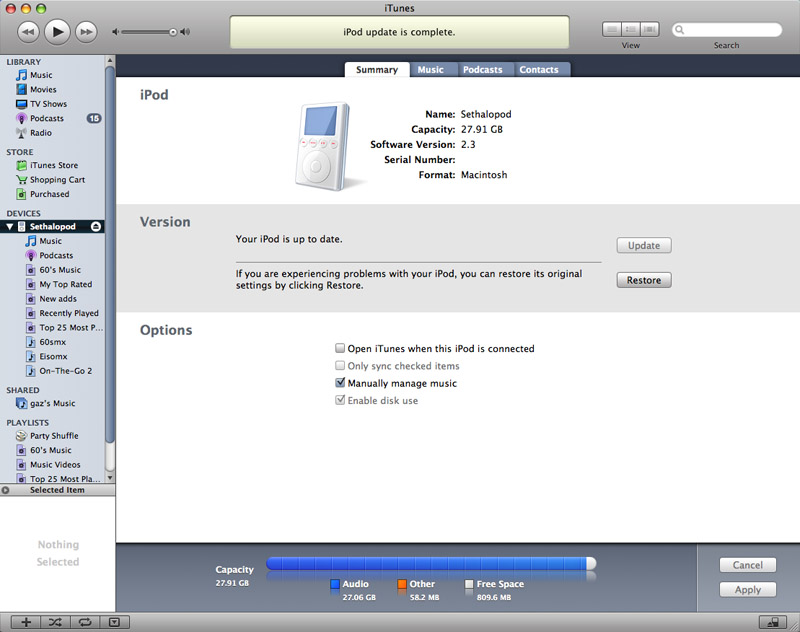Image resolution: width=800 pixels, height=632 pixels.
Task: Switch to grouped album view button
Action: tap(631, 29)
